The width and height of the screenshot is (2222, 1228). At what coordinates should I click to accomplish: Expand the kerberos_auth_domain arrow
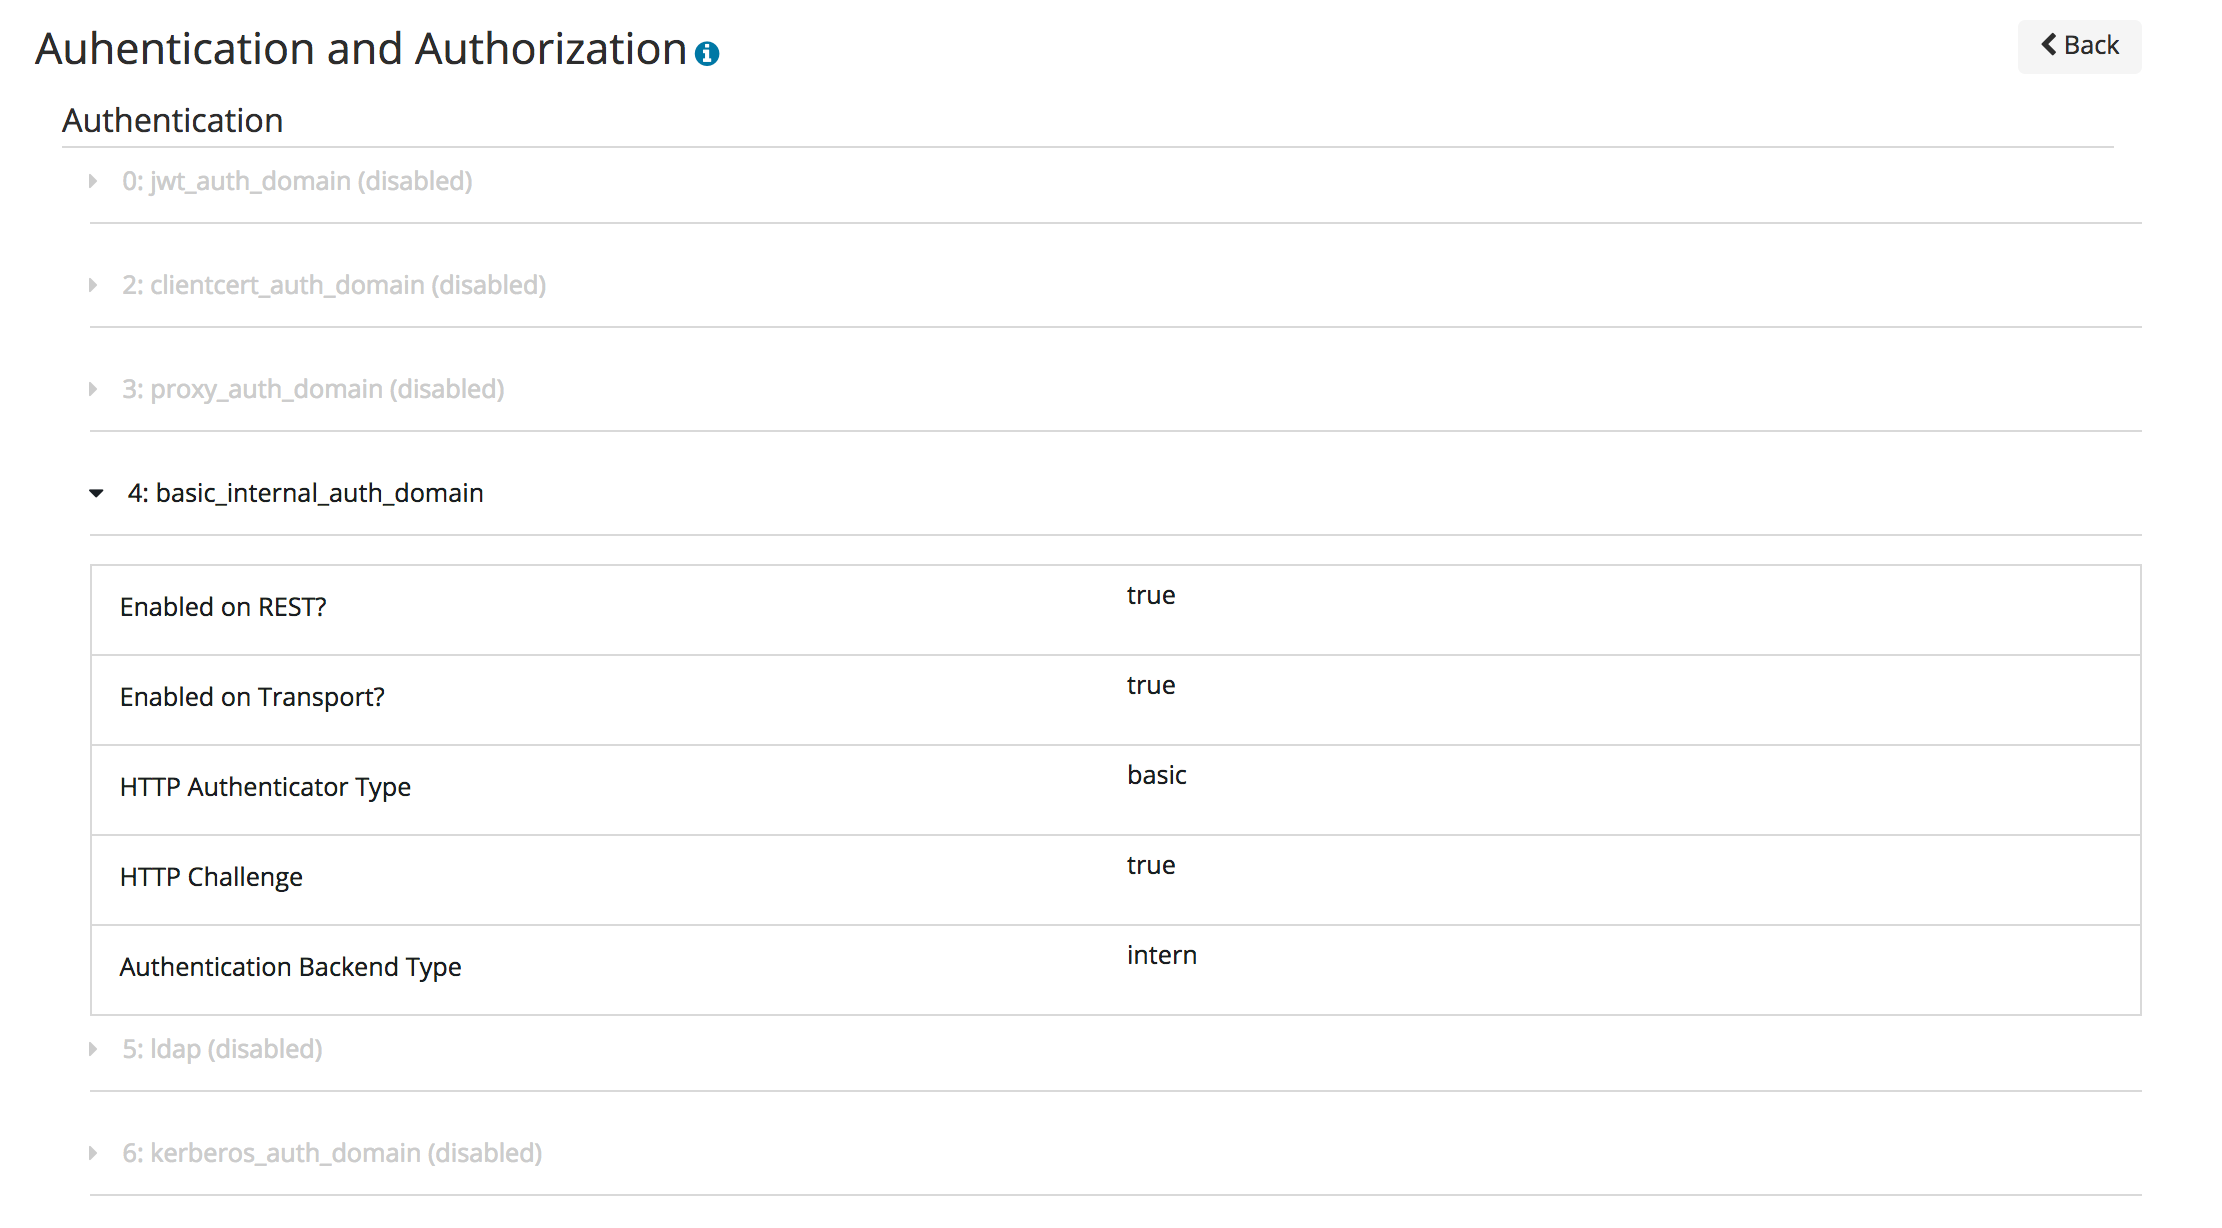click(x=93, y=1153)
